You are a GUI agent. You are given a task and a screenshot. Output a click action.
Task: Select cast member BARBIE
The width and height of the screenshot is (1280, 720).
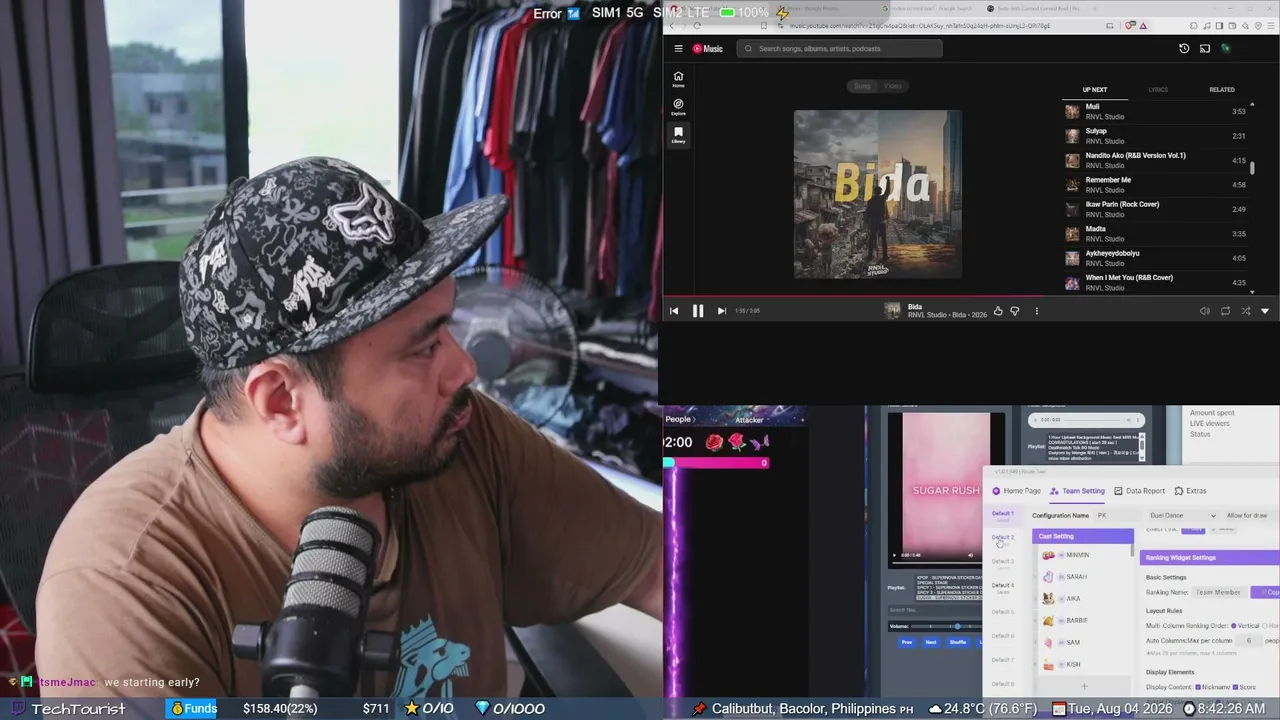(x=1082, y=621)
